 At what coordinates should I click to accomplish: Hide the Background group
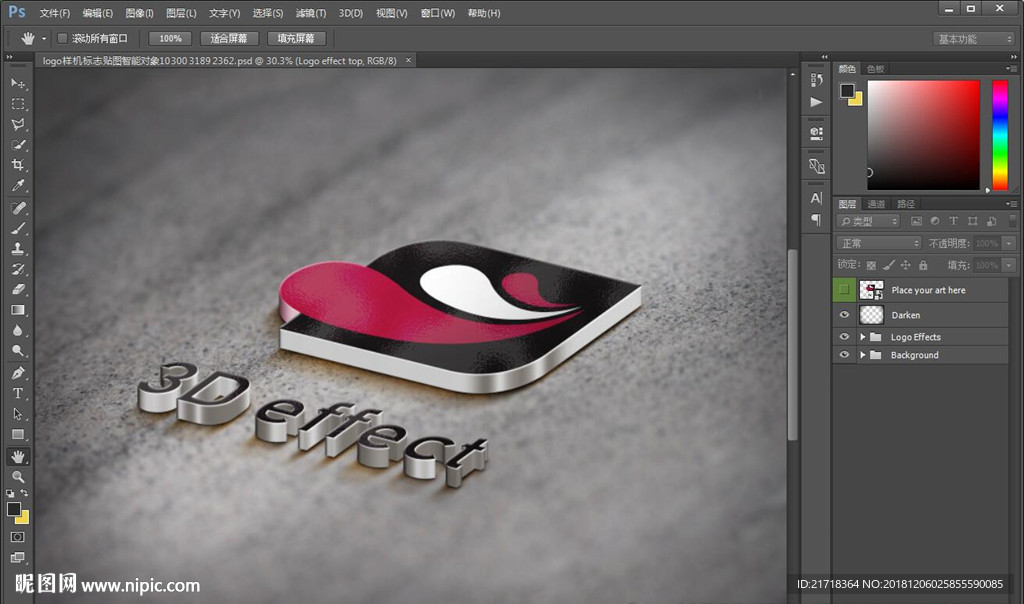pos(844,355)
